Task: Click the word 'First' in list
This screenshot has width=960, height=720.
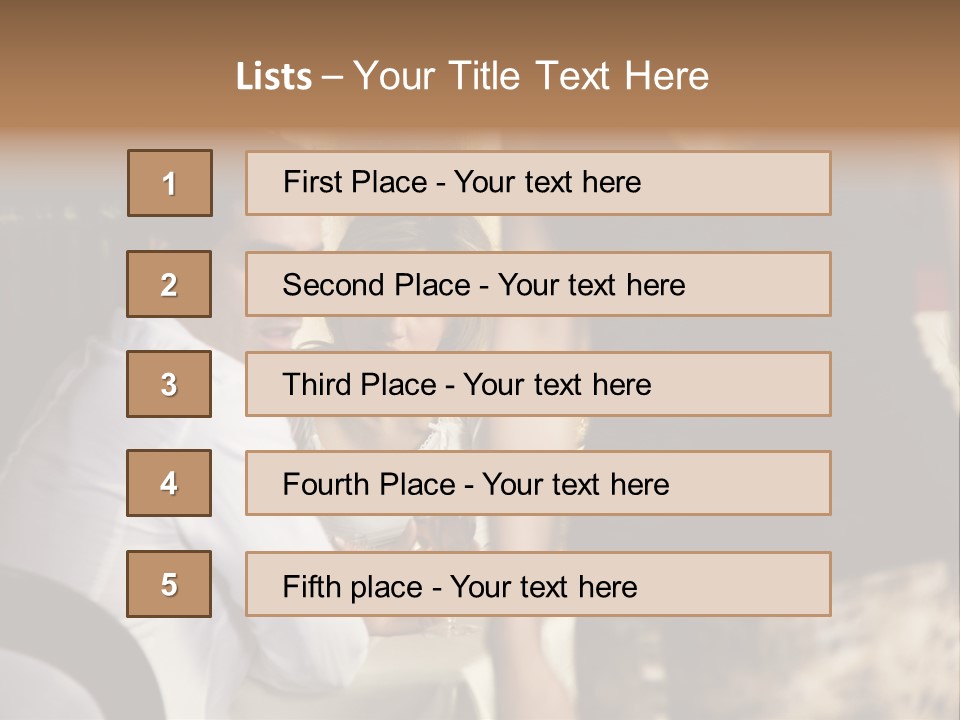Action: (310, 182)
